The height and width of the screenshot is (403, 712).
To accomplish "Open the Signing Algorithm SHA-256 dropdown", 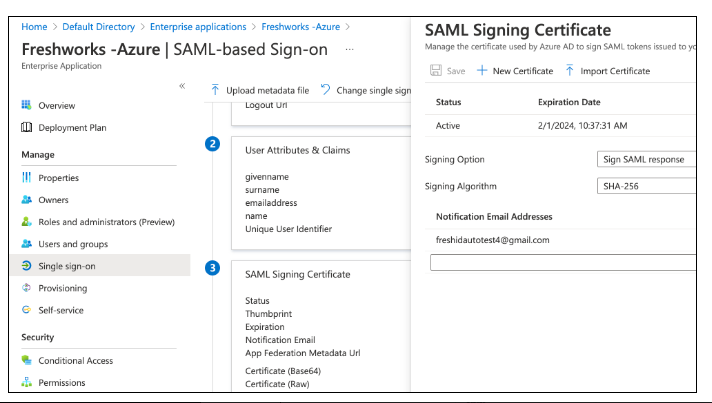I will [646, 186].
